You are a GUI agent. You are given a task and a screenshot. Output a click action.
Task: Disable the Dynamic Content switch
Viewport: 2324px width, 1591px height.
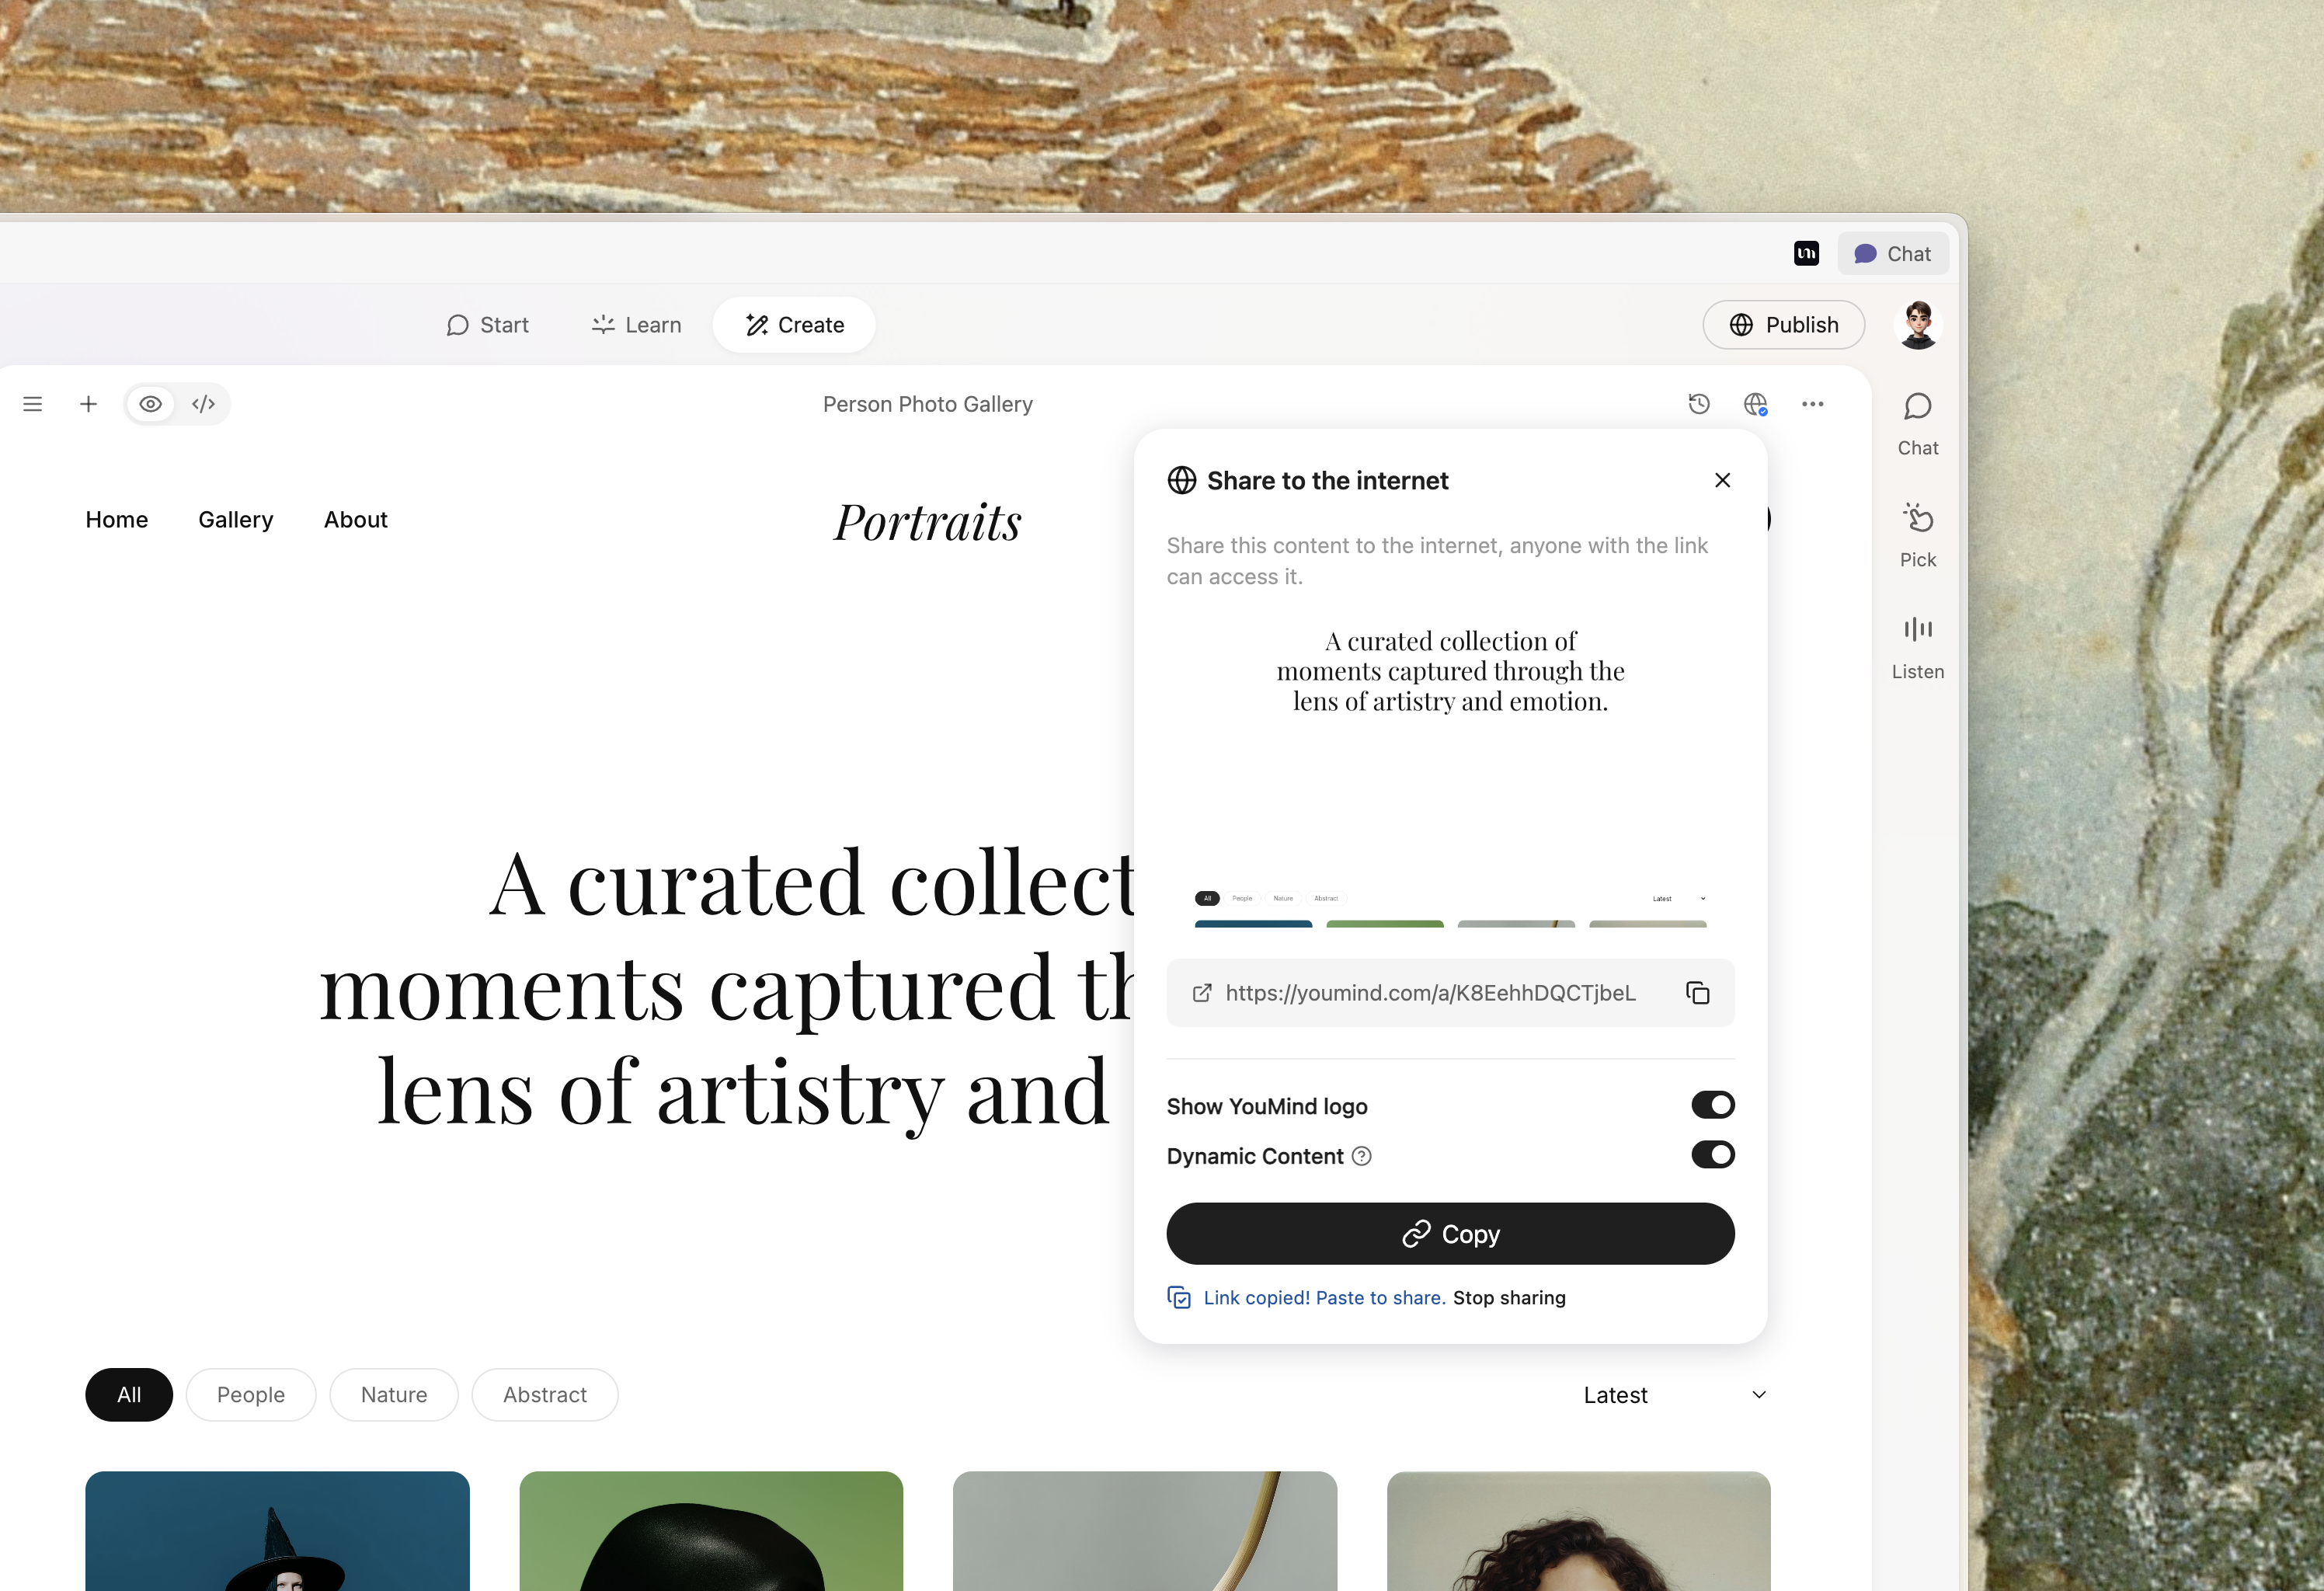[1712, 1155]
